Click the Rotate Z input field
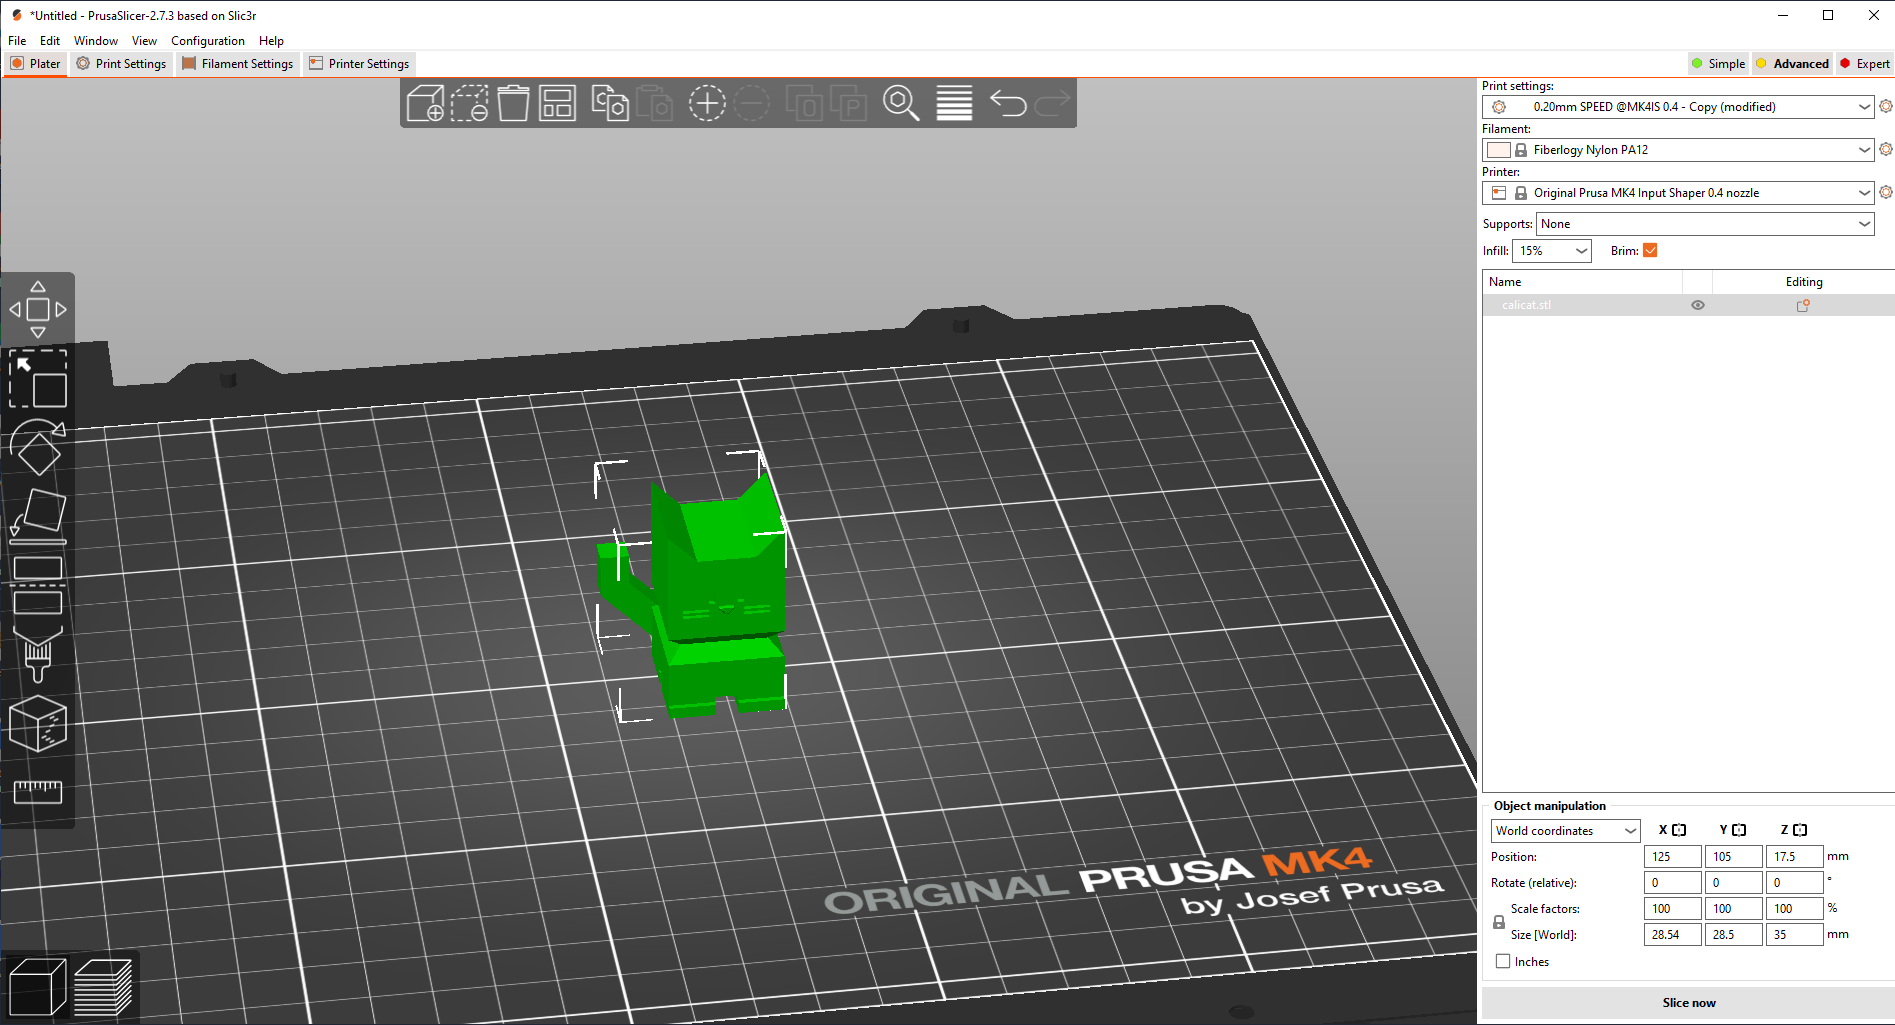1895x1025 pixels. 1794,883
